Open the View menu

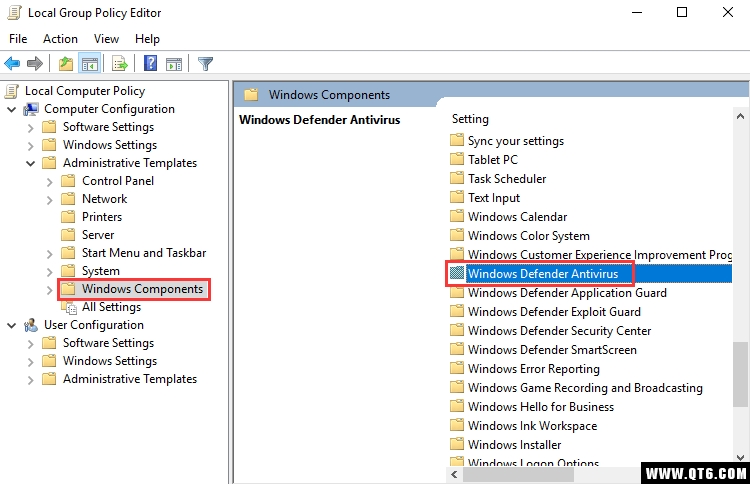[106, 39]
